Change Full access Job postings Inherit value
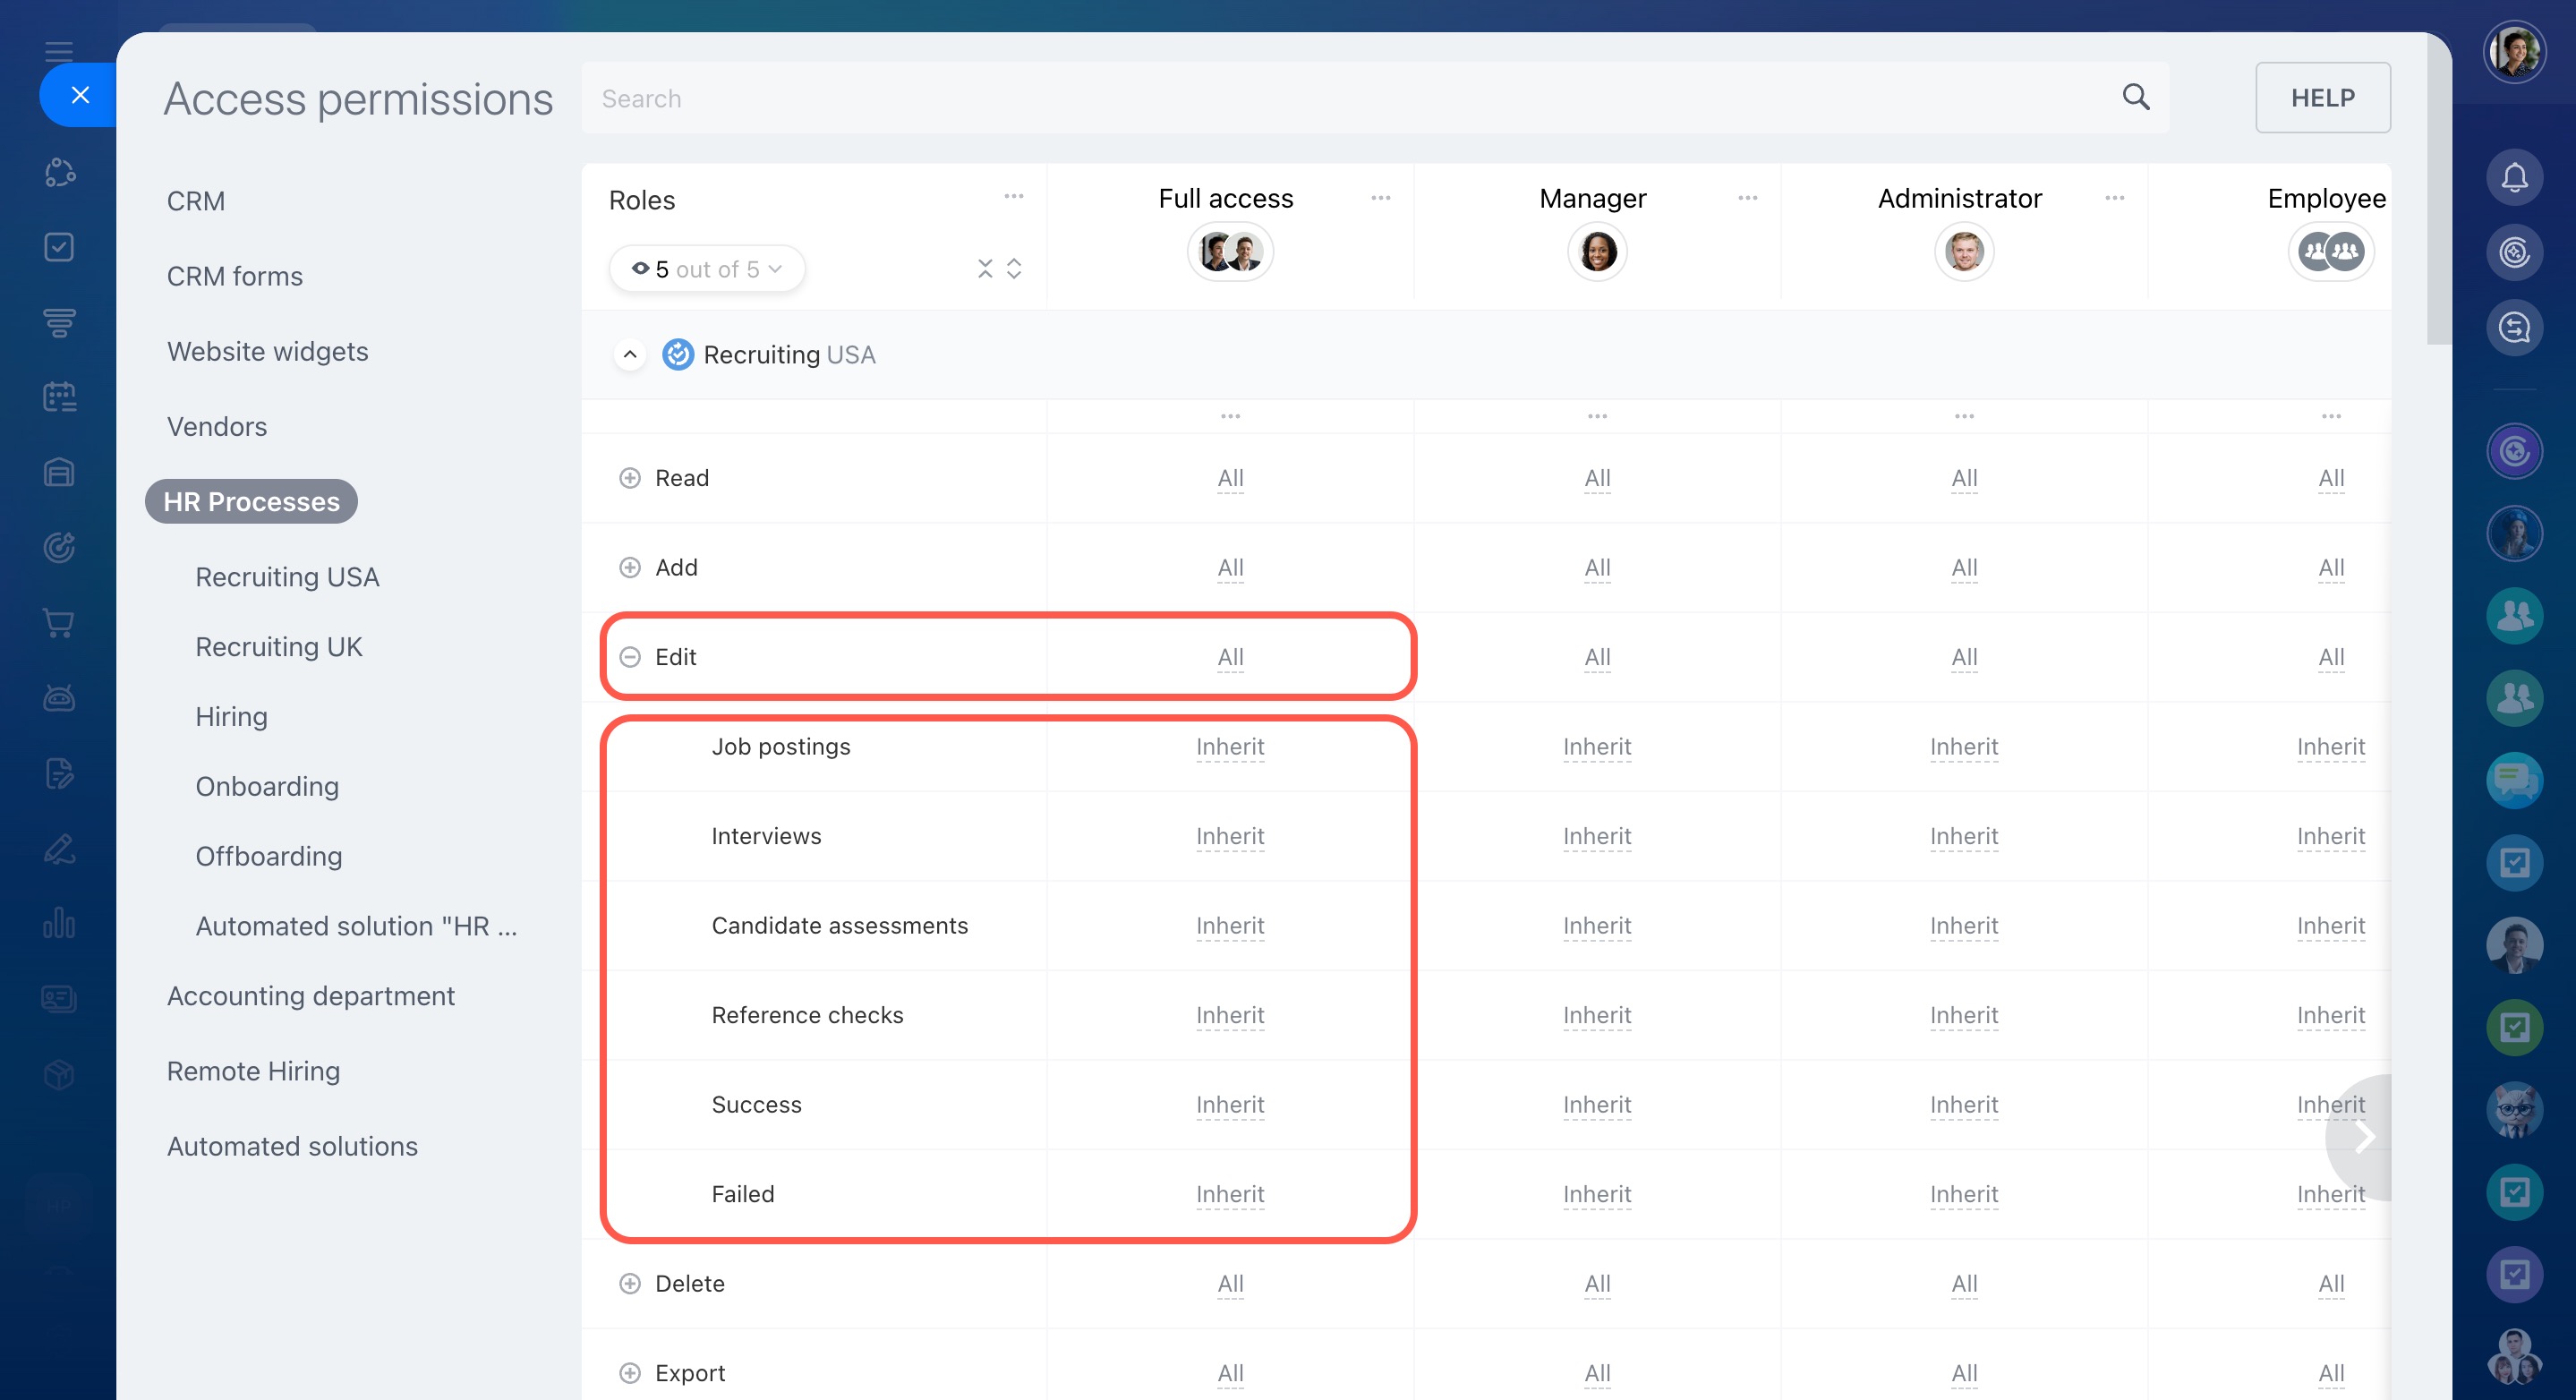This screenshot has height=1400, width=2576. [1230, 747]
